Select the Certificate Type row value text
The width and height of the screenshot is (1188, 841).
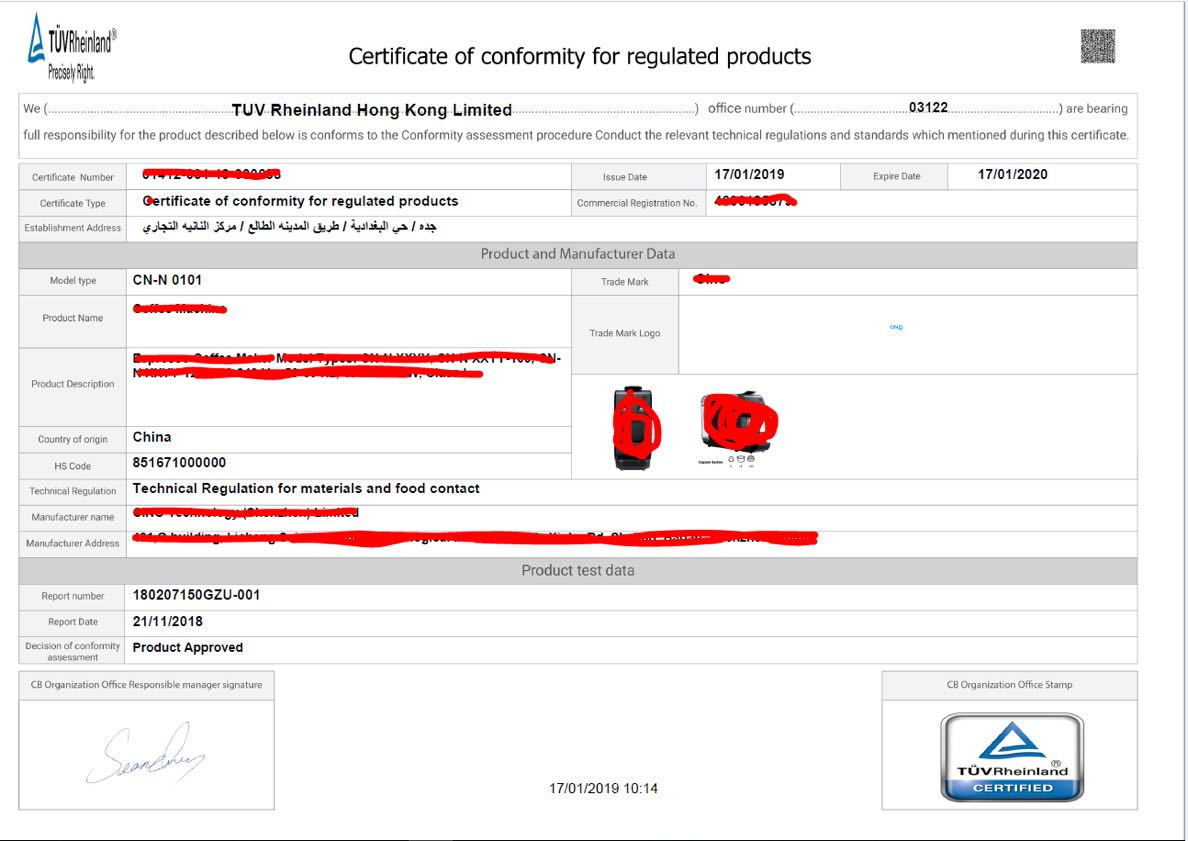point(301,201)
